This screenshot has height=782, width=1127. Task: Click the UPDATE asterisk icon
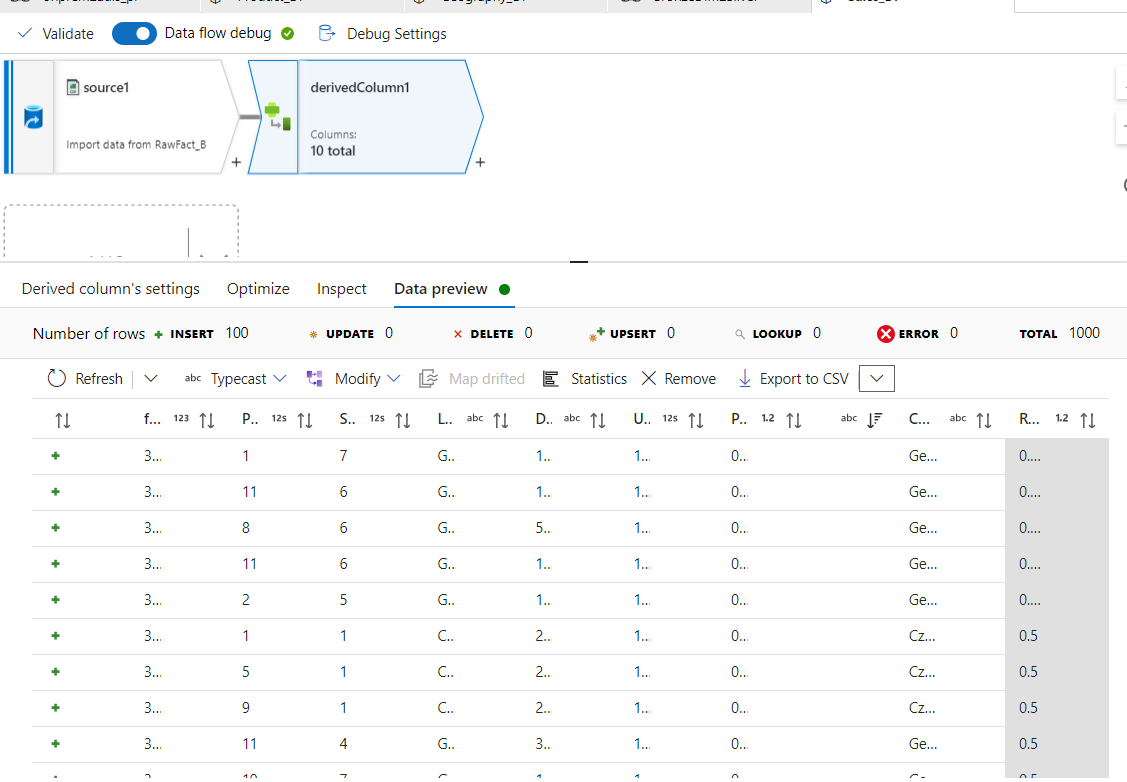pos(313,334)
